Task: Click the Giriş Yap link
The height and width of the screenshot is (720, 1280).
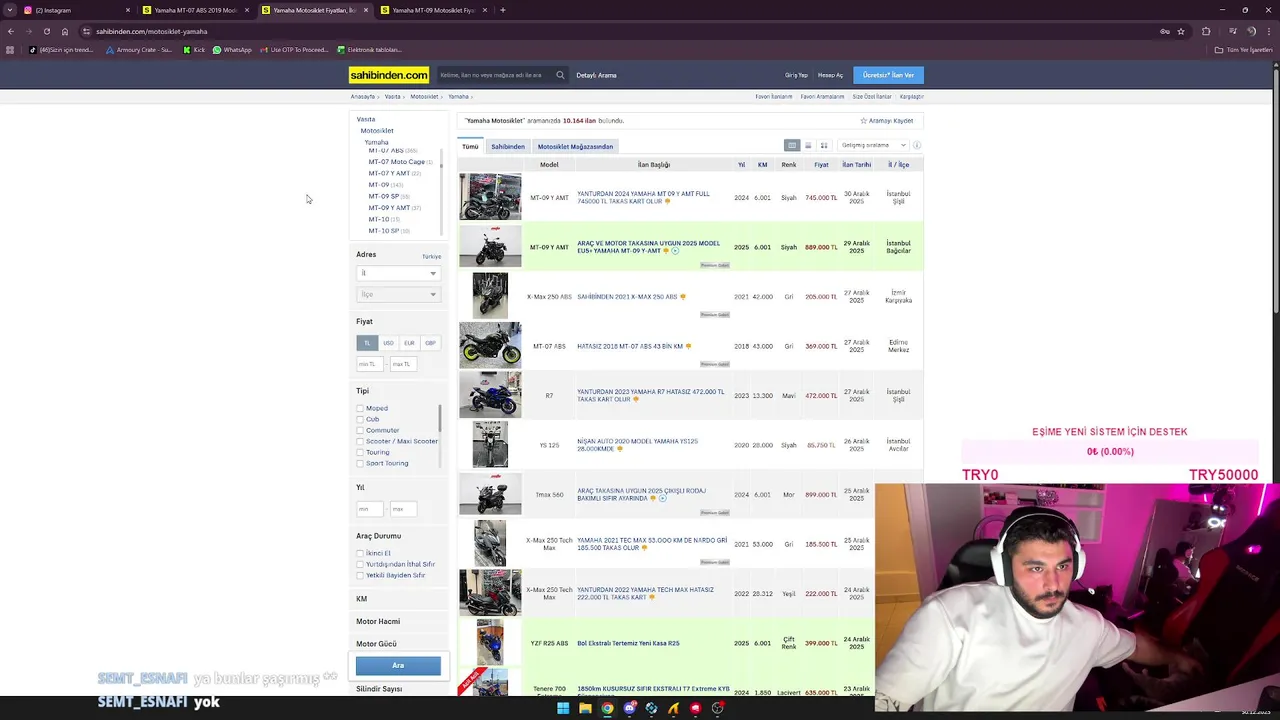Action: click(796, 75)
